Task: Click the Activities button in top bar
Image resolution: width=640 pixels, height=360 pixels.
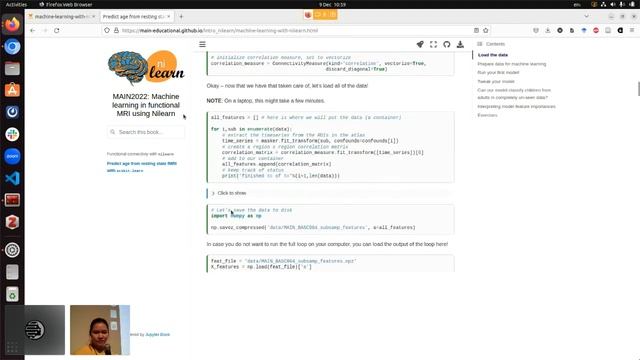Action: pyautogui.click(x=16, y=4)
